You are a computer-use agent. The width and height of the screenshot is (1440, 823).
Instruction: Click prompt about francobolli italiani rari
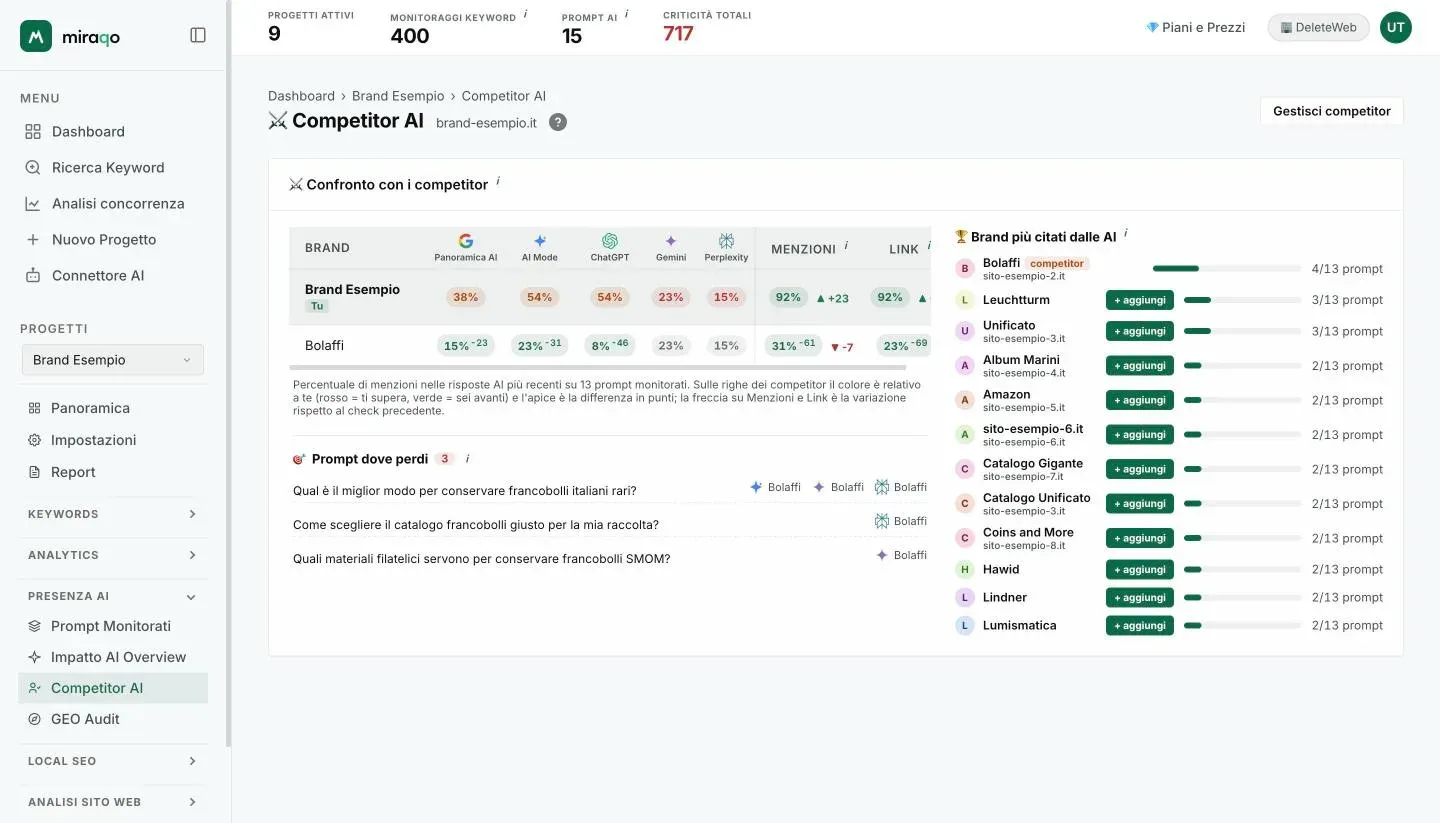coord(465,491)
